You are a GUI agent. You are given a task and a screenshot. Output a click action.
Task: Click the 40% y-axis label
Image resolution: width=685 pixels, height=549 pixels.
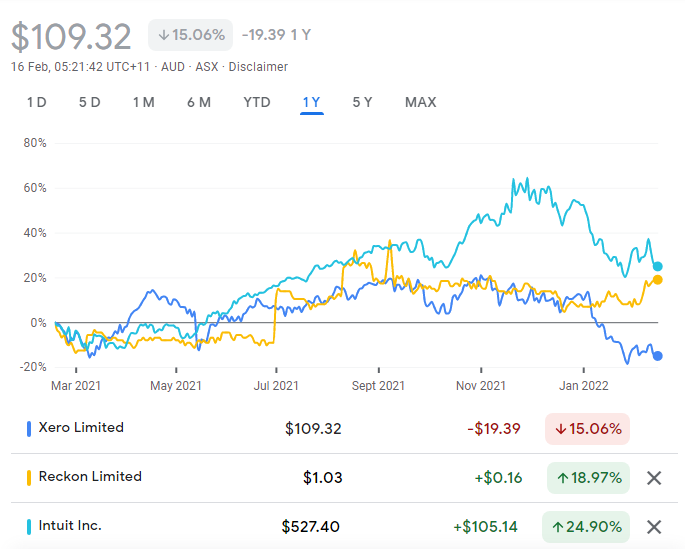35,233
